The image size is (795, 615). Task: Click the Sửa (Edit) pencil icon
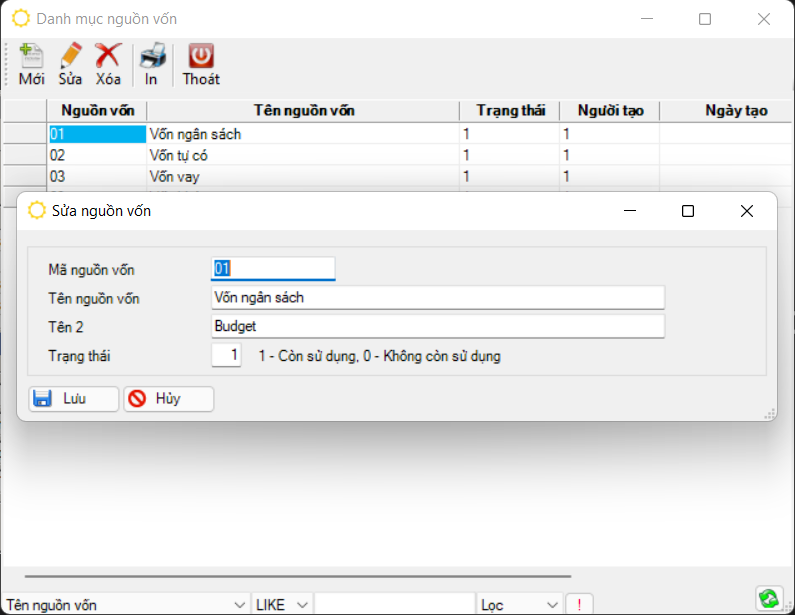[70, 56]
